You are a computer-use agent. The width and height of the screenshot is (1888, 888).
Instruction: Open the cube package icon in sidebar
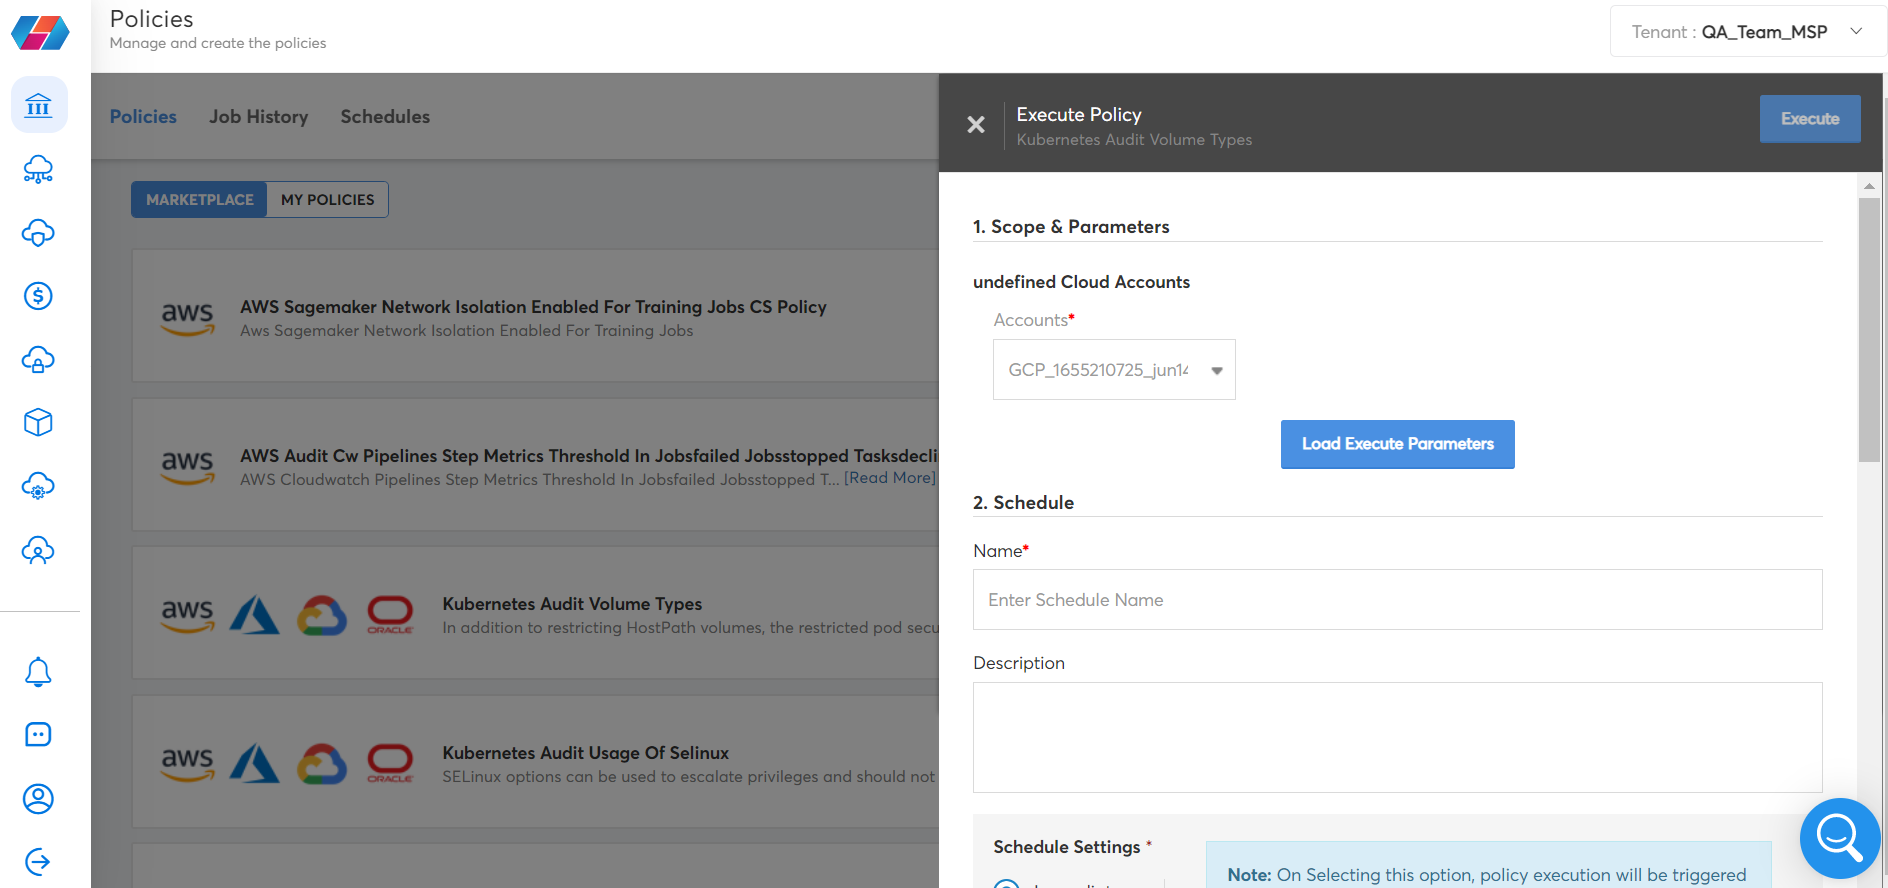[38, 422]
